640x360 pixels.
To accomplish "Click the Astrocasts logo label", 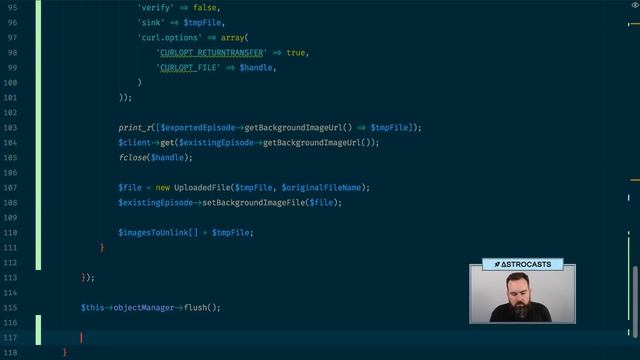I will [x=523, y=264].
